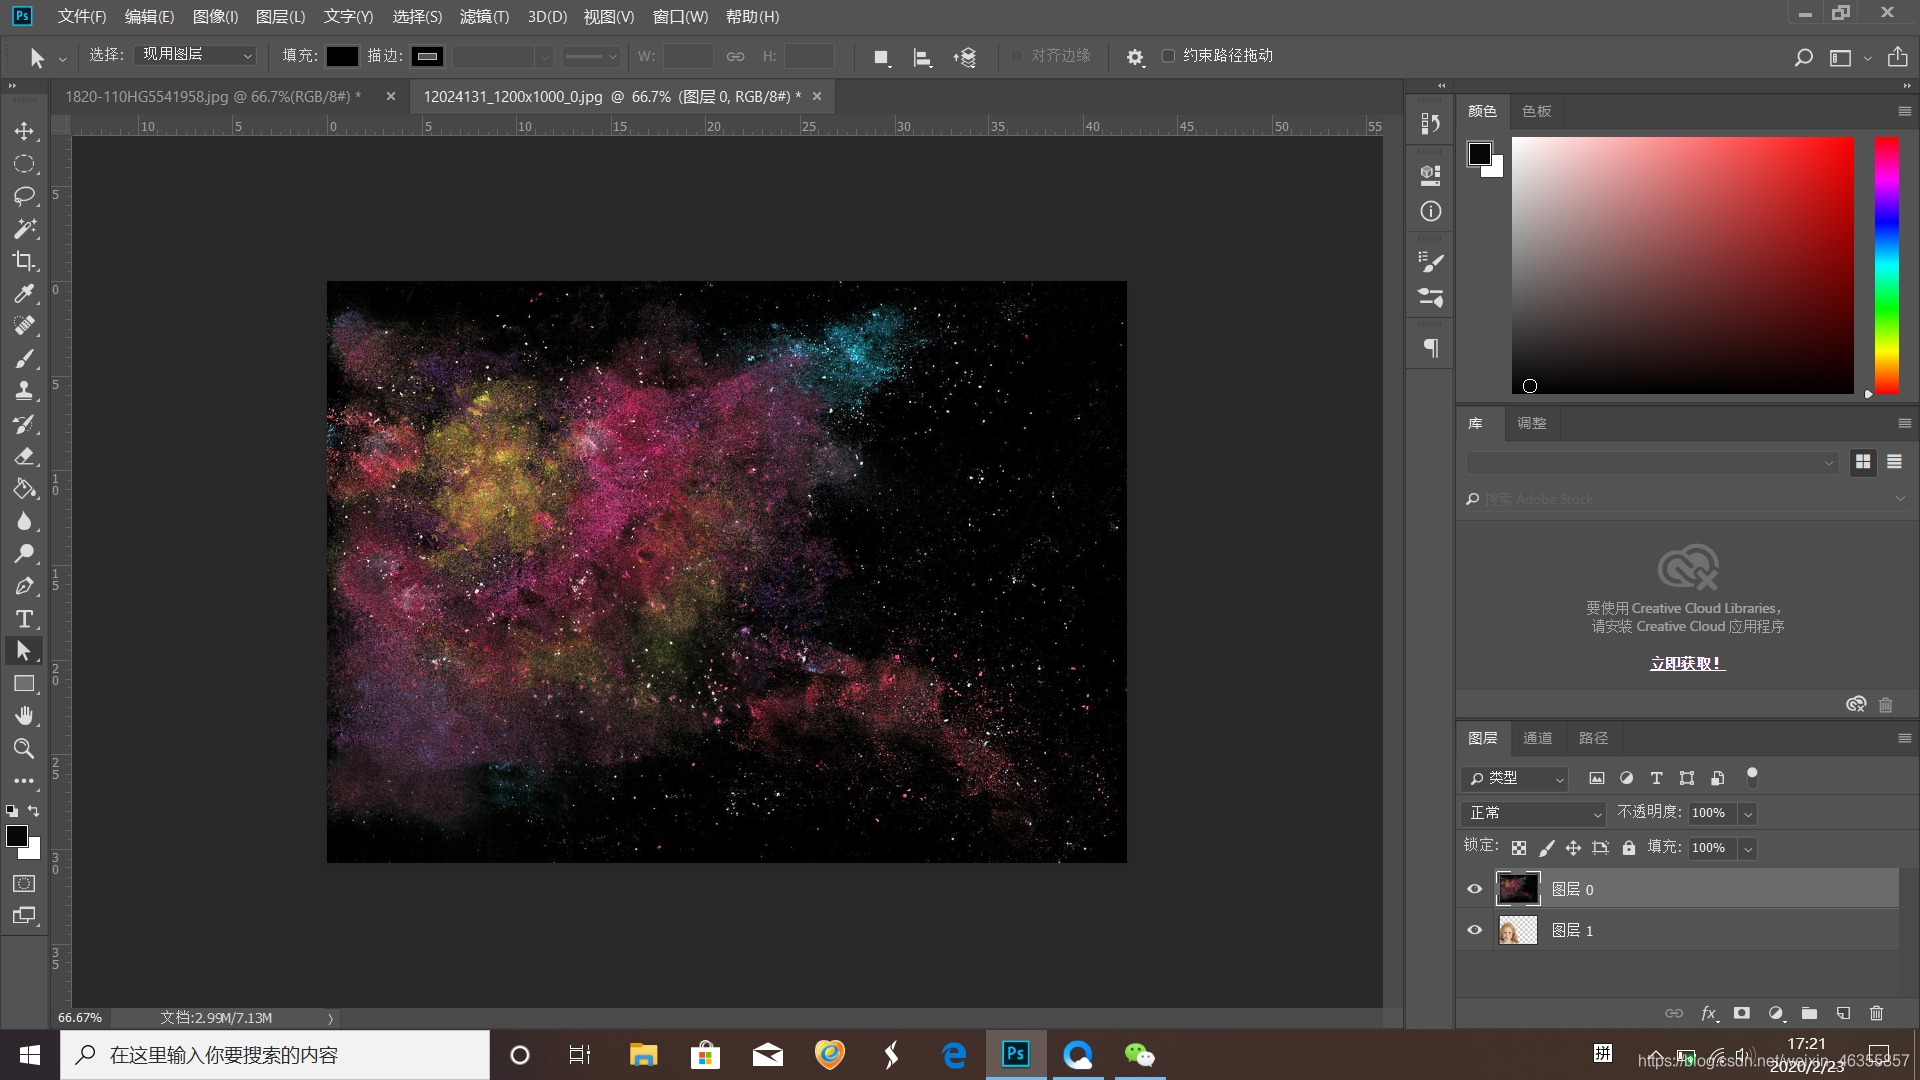This screenshot has width=1920, height=1080.
Task: Click the layer style fx icon
Action: 1708,1013
